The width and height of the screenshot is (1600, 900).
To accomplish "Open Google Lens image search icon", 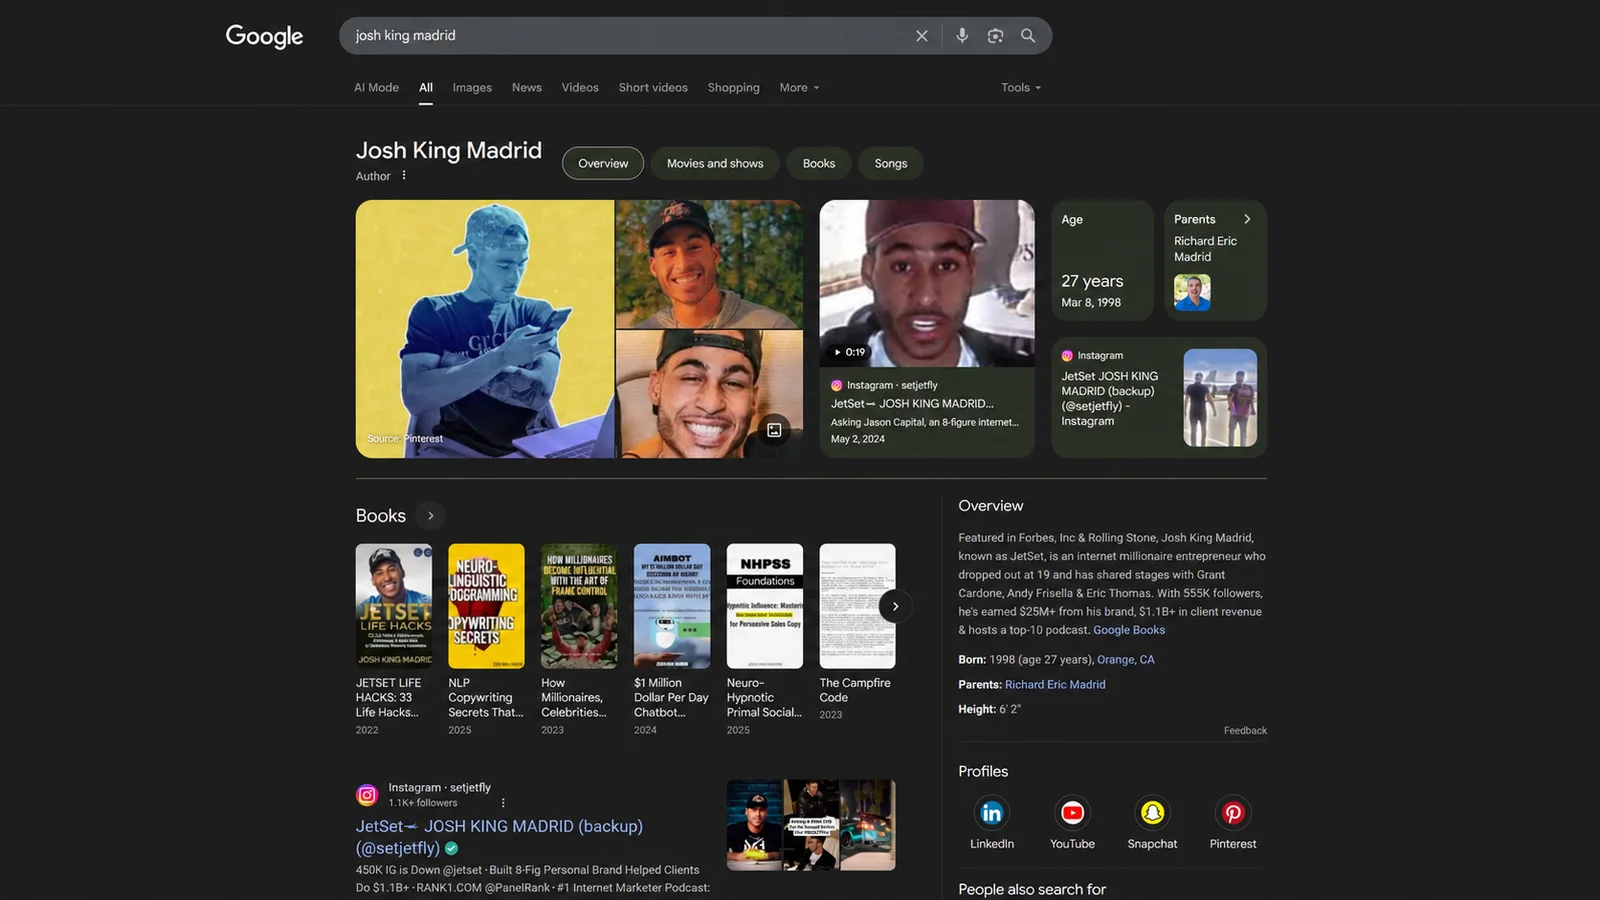I will click(995, 36).
